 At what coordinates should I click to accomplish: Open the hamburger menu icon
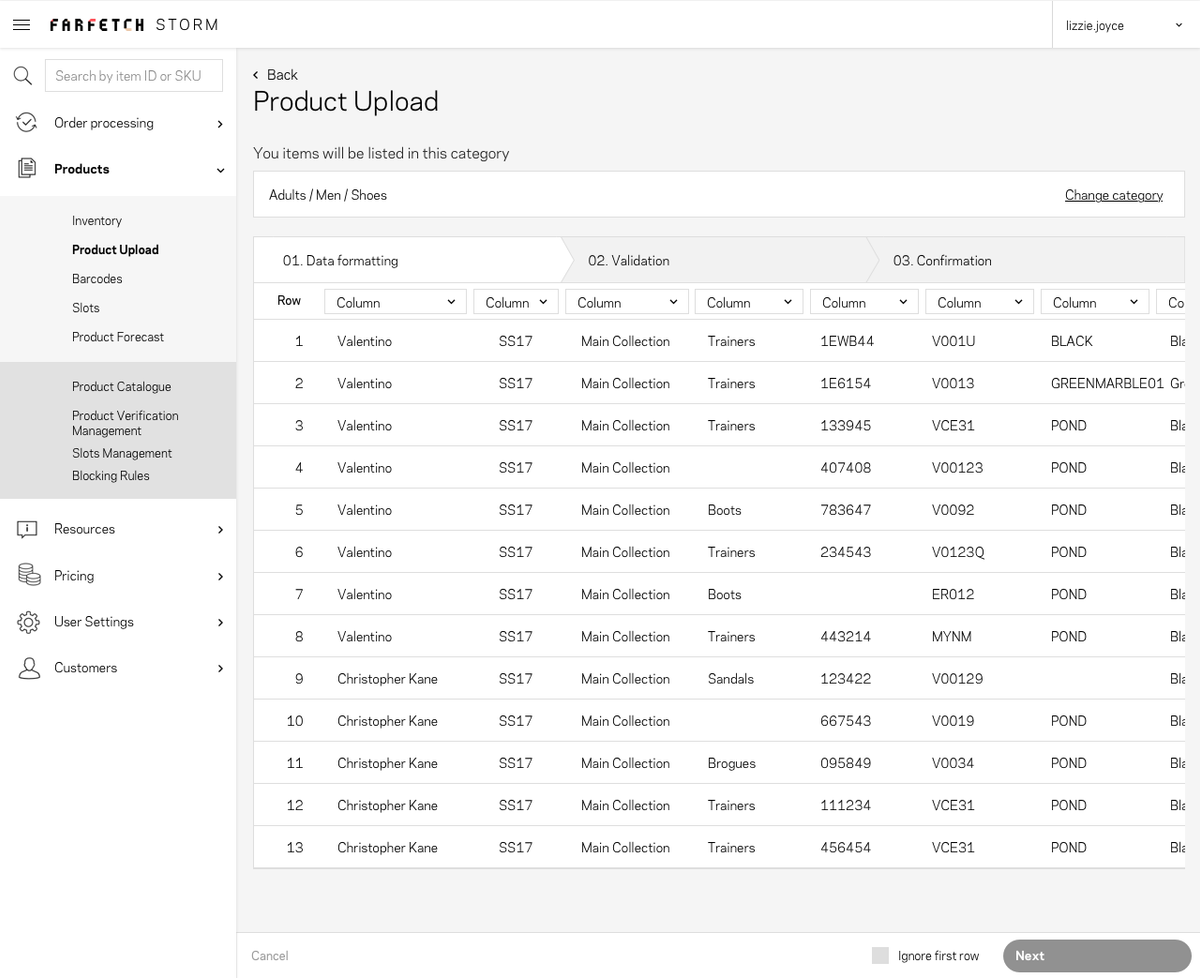click(x=21, y=25)
